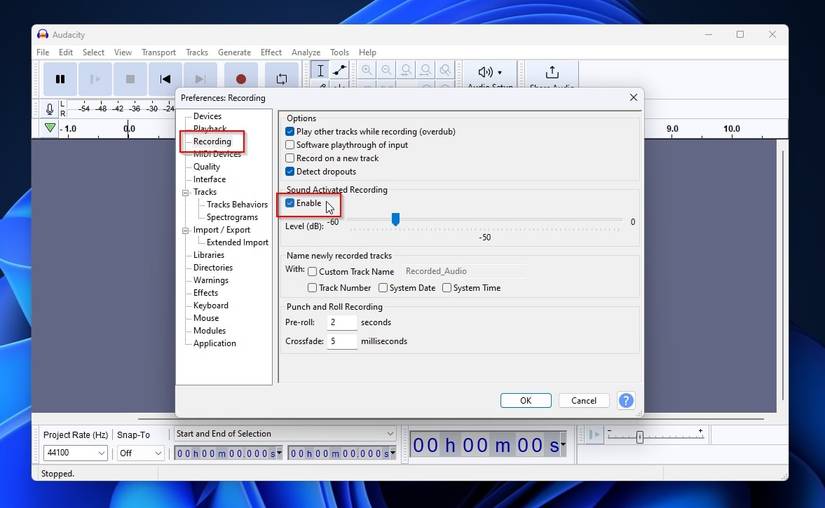Open the Audio Setup speaker button
This screenshot has width=825, height=508.
point(490,72)
